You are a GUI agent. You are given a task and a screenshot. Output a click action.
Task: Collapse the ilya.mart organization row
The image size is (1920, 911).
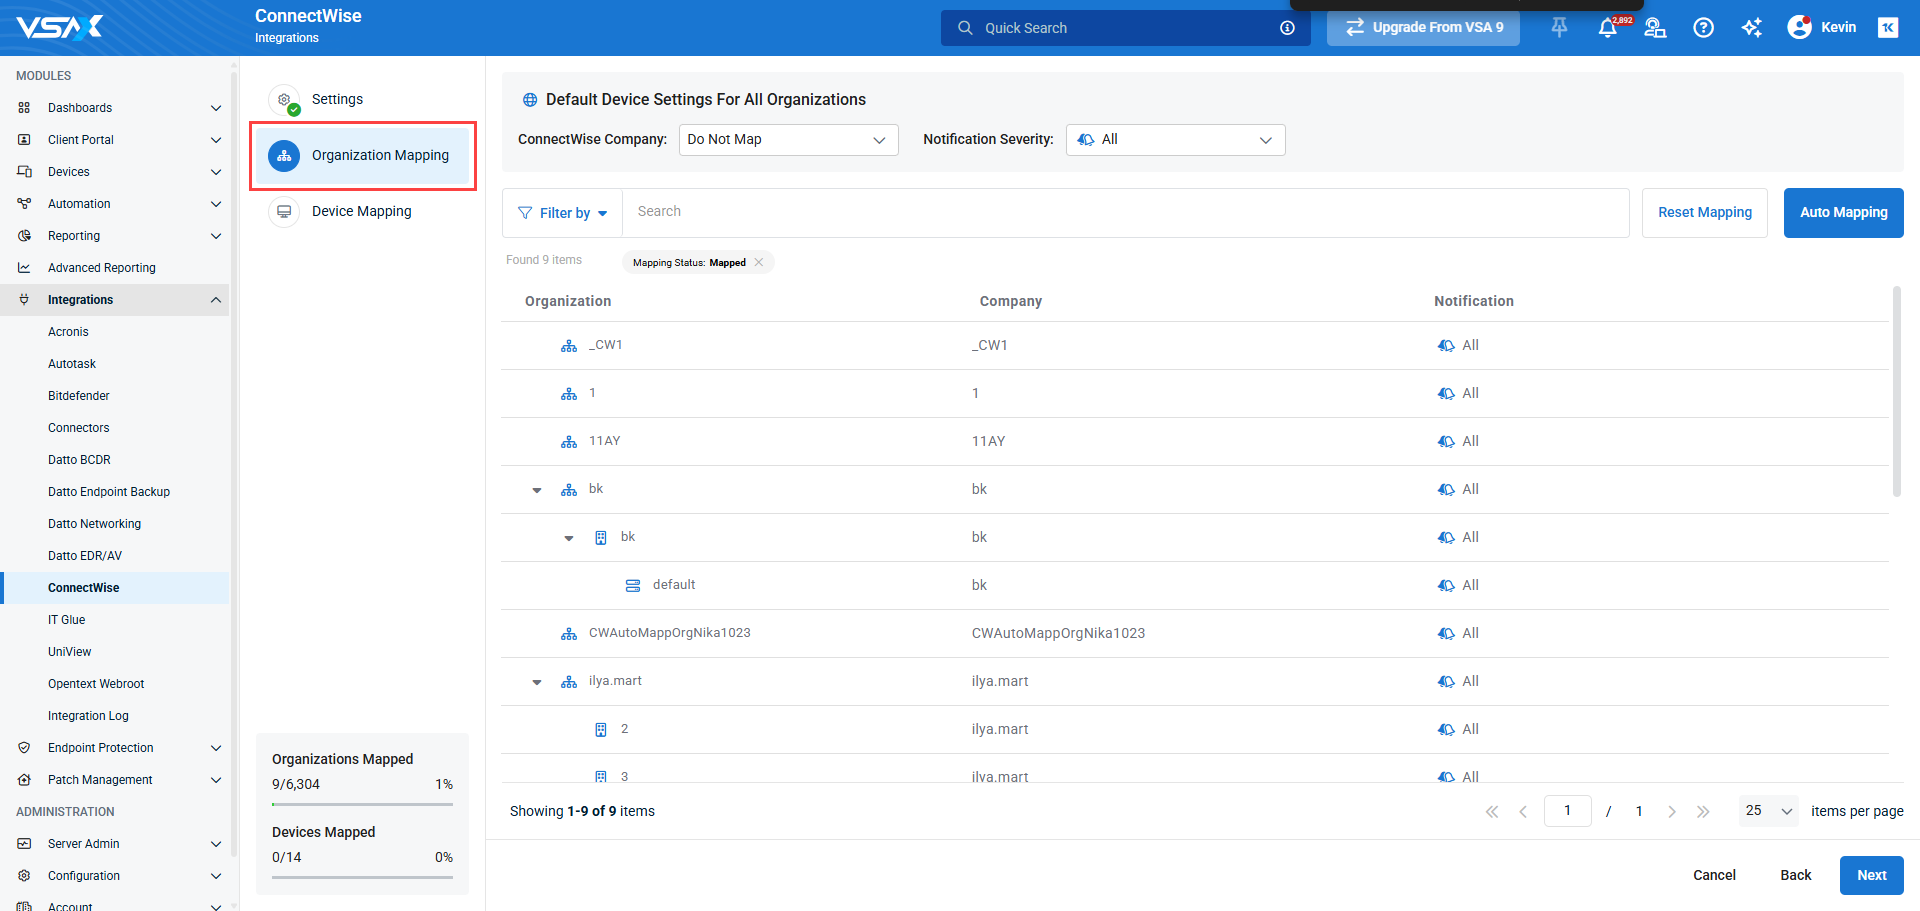[537, 682]
